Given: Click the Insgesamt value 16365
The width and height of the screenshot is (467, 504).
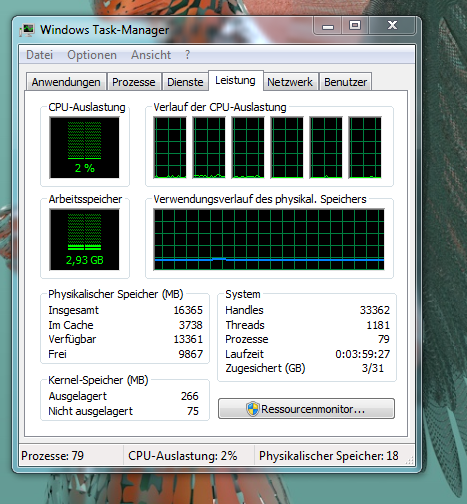Looking at the screenshot, I should pyautogui.click(x=188, y=310).
